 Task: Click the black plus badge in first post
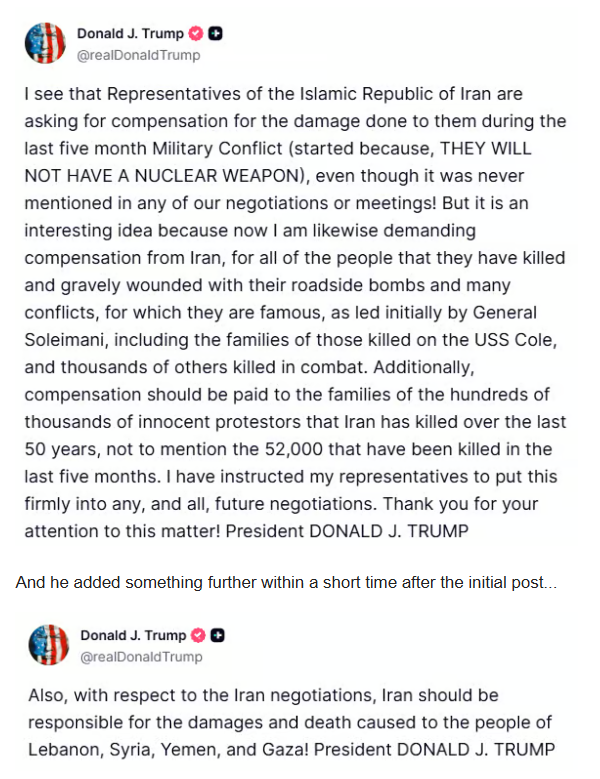click(x=215, y=33)
